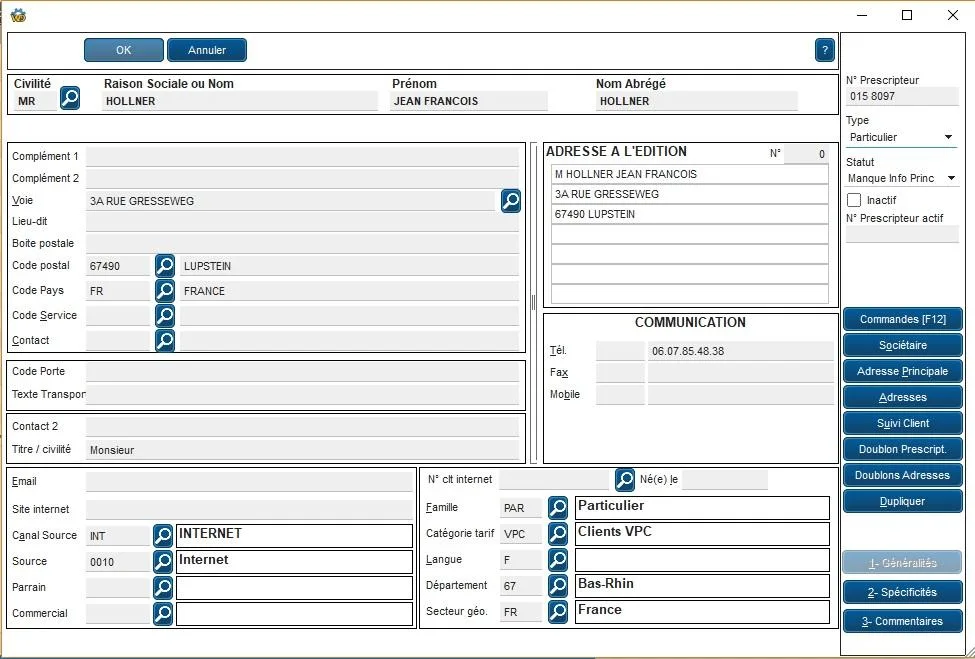The image size is (975, 659).
Task: Open the Civilité lookup magnifier
Action: coord(70,98)
